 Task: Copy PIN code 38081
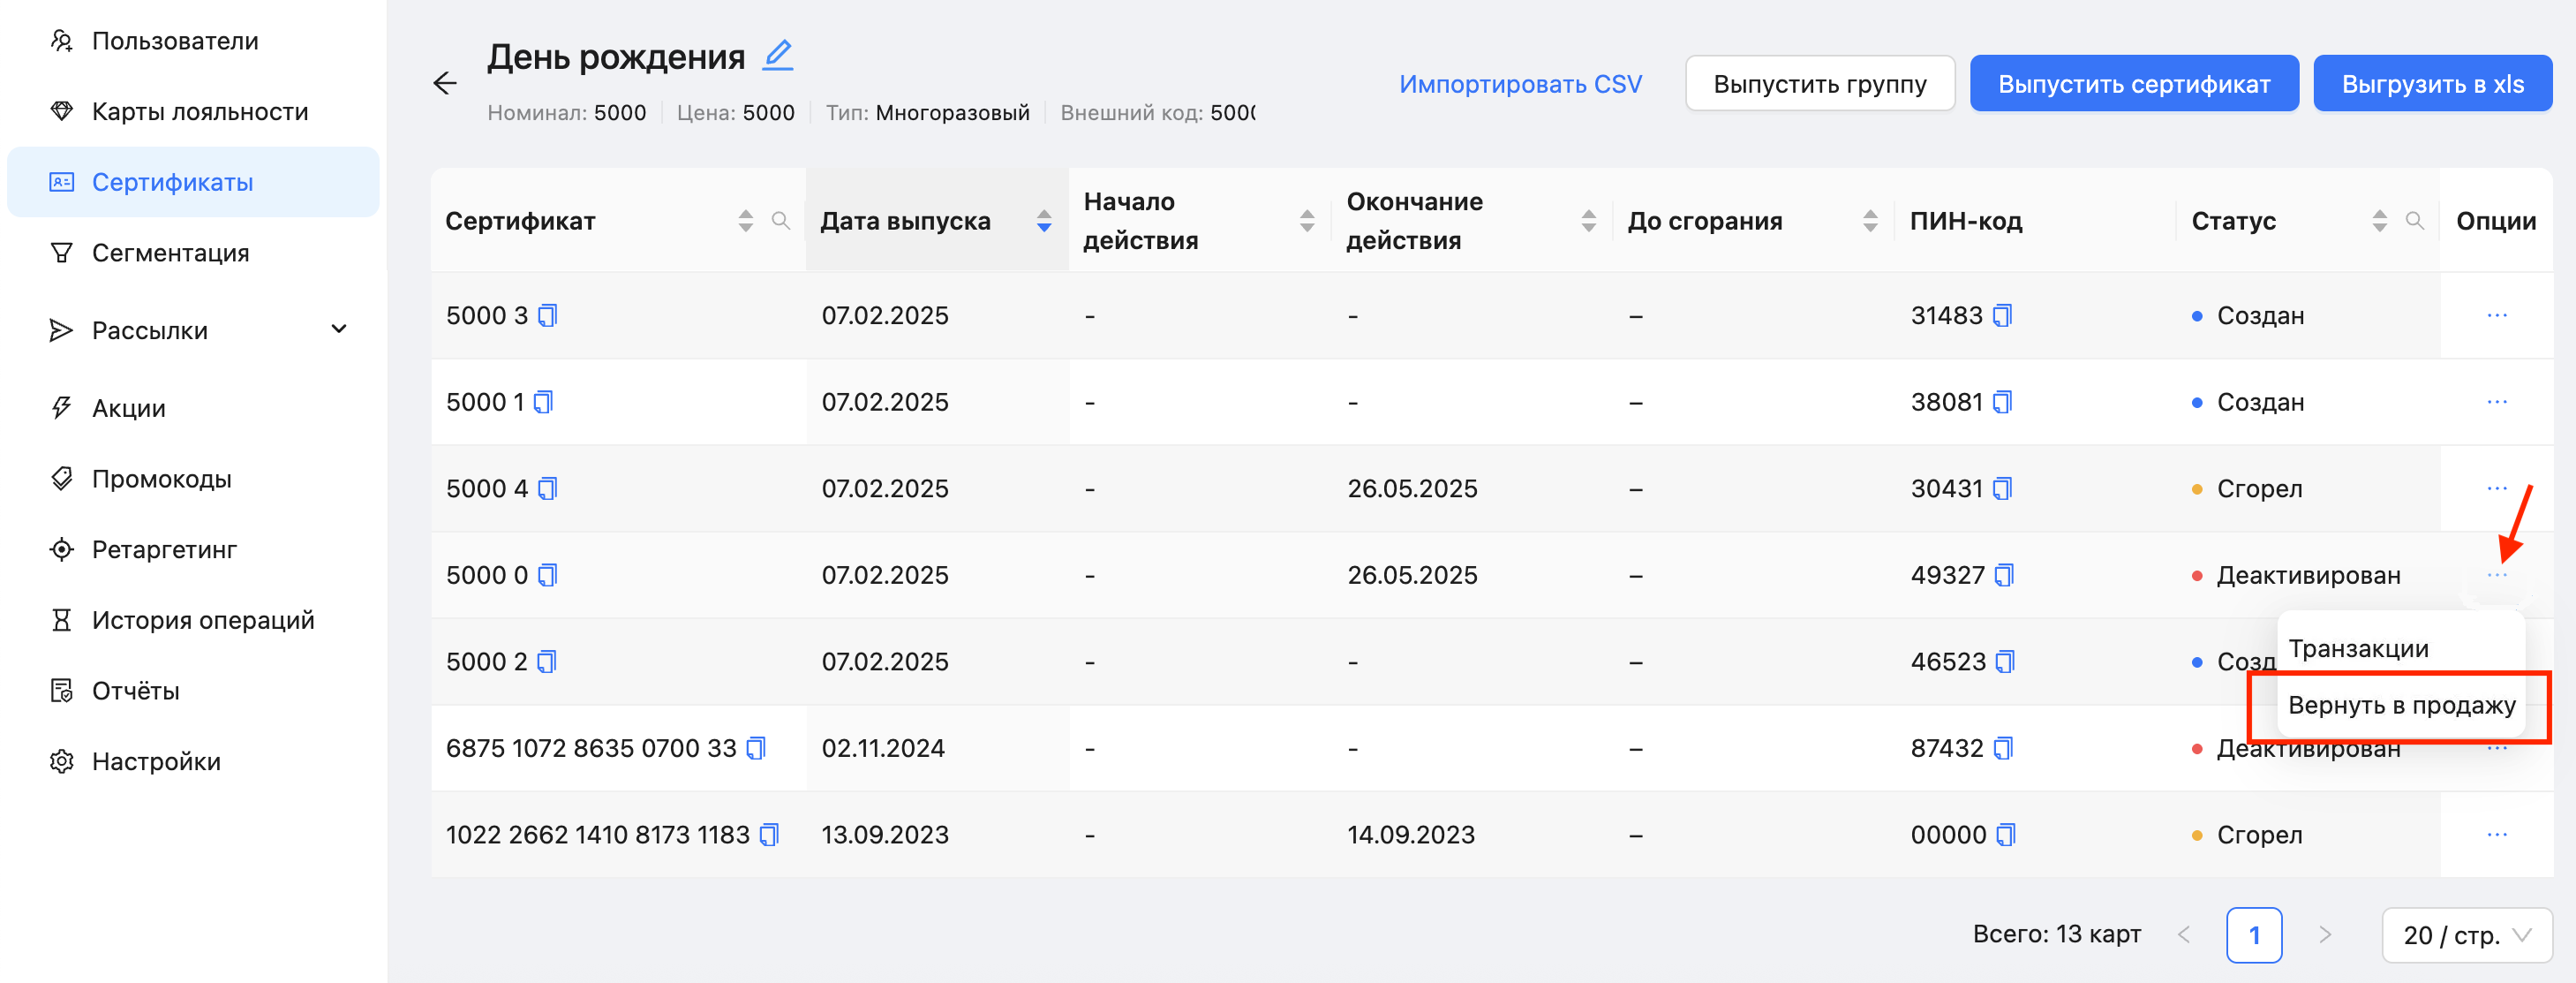pos(2002,402)
